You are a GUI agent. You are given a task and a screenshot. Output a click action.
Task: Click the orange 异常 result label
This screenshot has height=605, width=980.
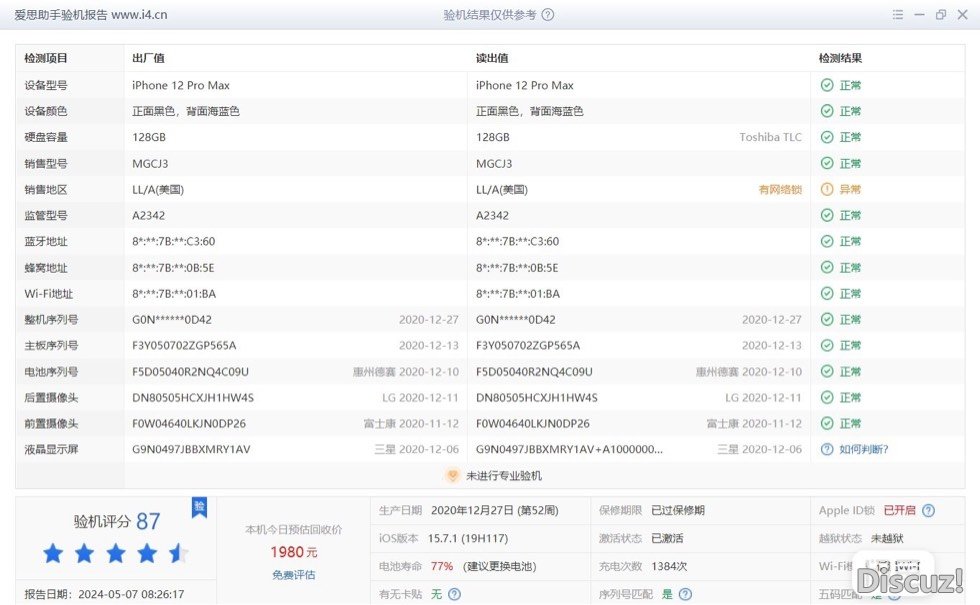850,189
